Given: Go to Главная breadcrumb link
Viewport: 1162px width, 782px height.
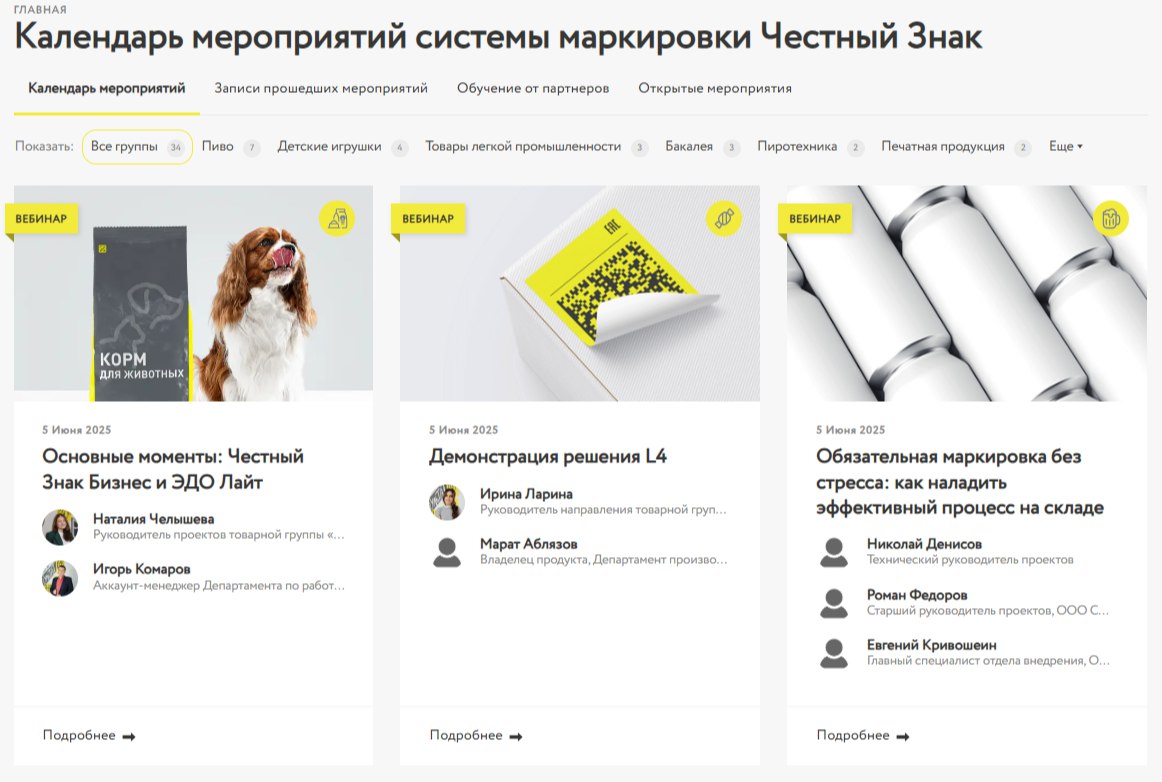Looking at the screenshot, I should point(41,10).
